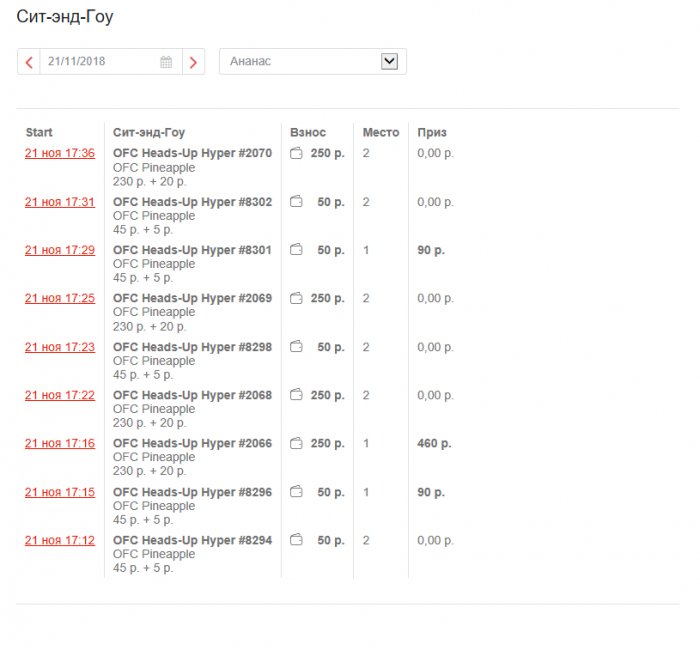Open the 21 ноя 17:23 tournament link

60,347
